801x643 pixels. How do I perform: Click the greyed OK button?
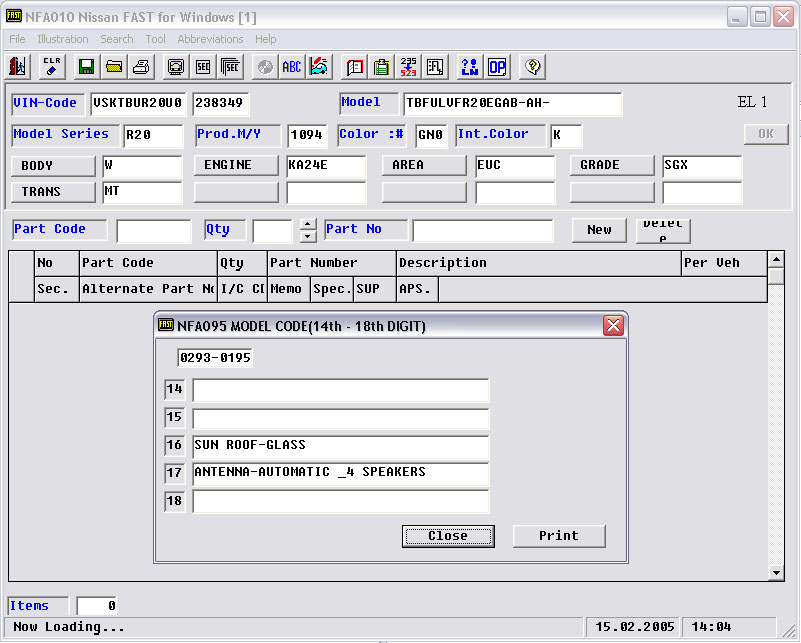(x=766, y=134)
